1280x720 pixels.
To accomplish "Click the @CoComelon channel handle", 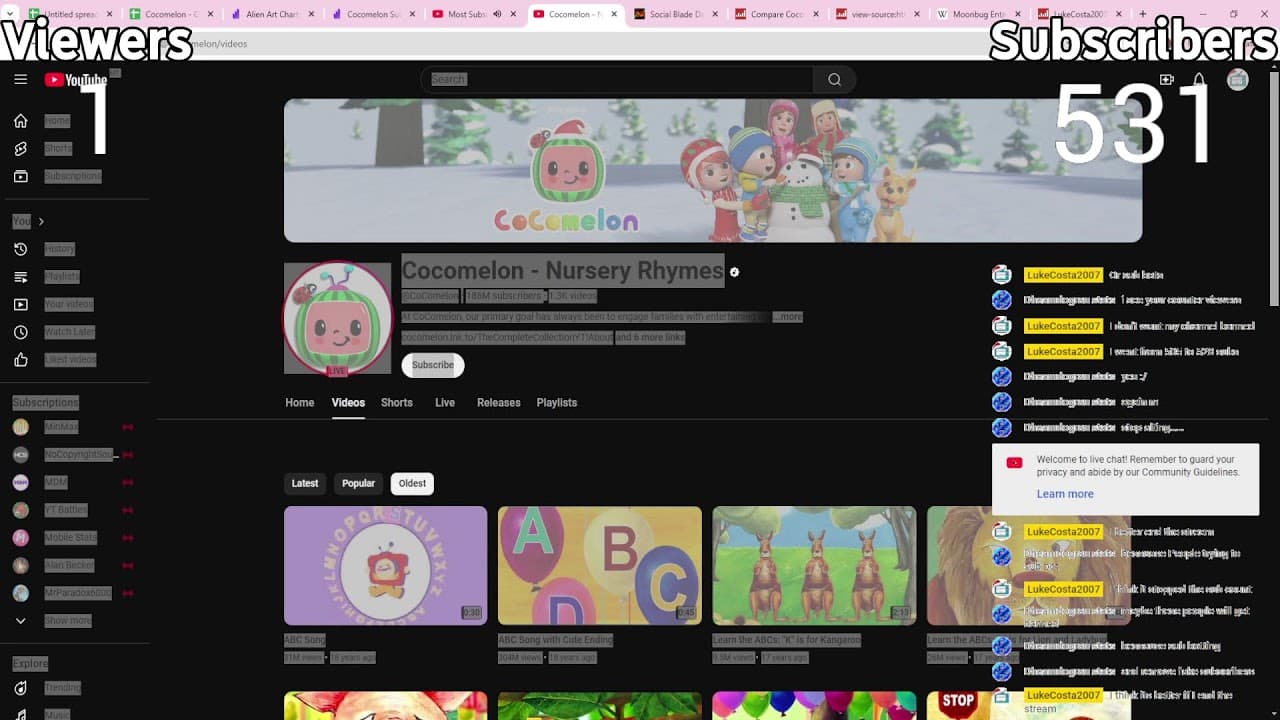I will (431, 296).
